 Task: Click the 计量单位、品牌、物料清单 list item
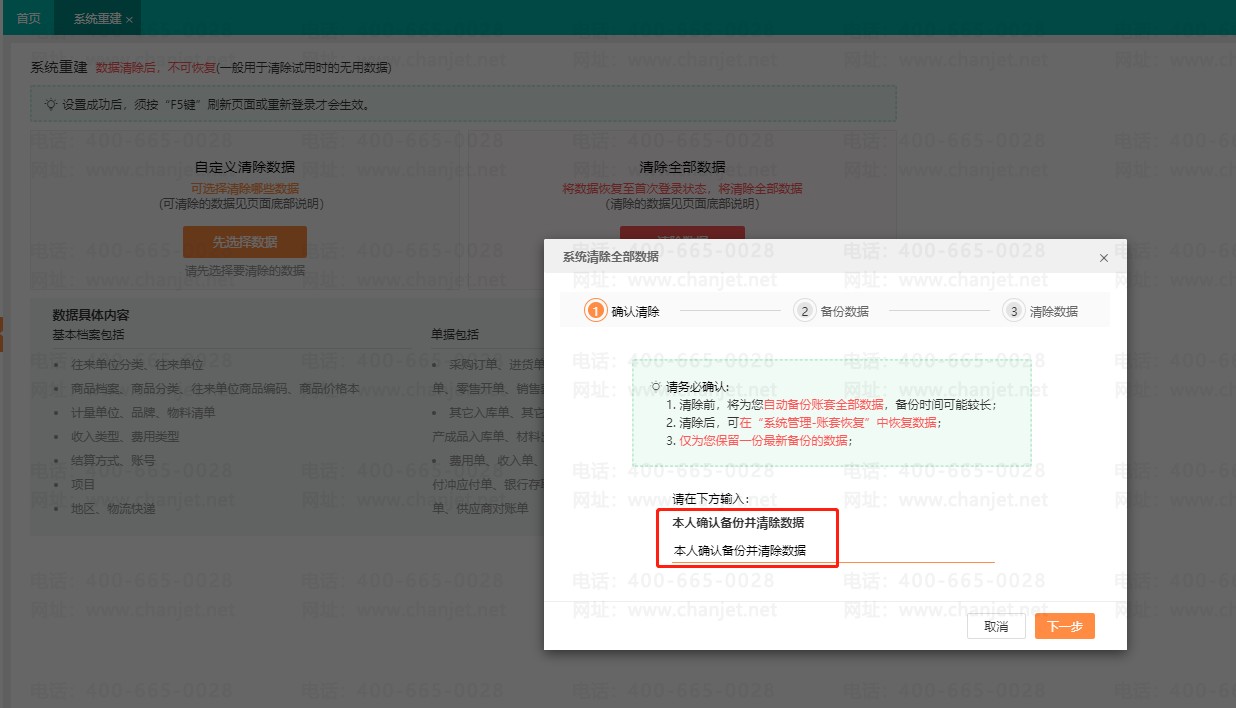(x=143, y=412)
